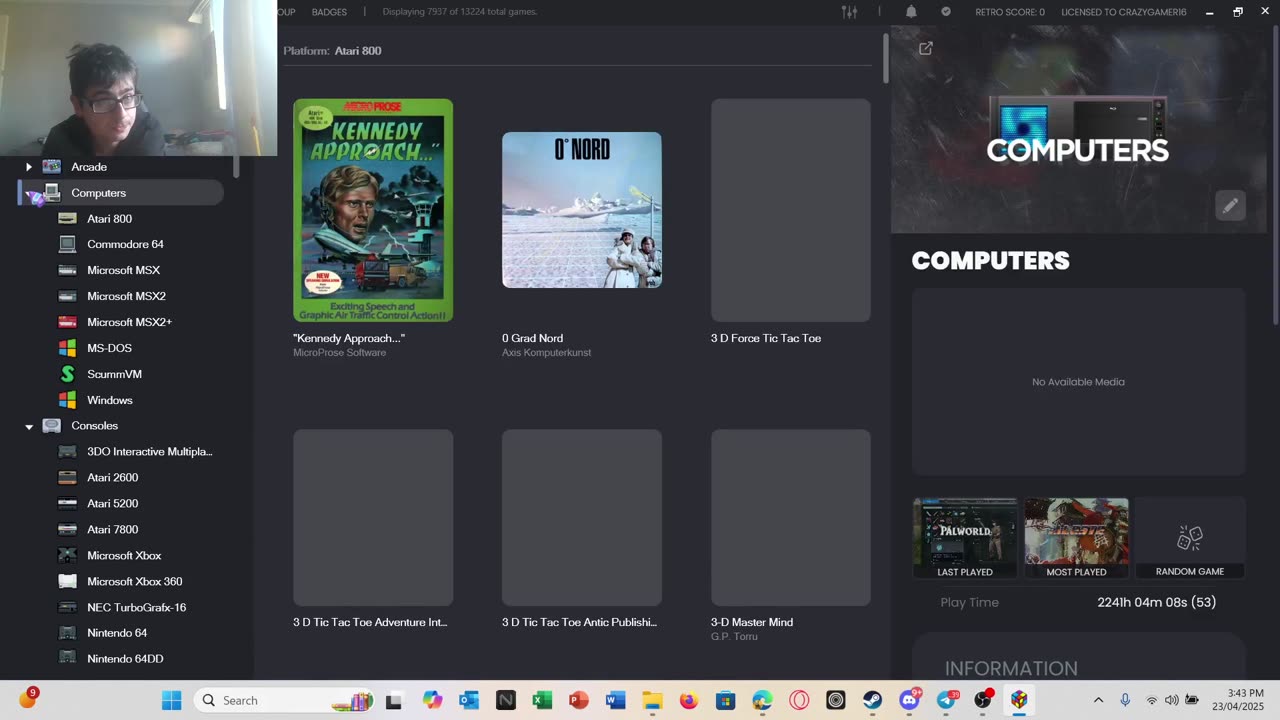
Task: Click the Atari 800 platform icon
Action: point(67,218)
